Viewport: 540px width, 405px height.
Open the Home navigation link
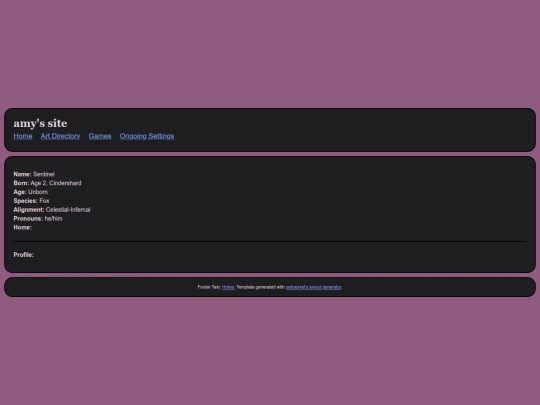click(23, 136)
